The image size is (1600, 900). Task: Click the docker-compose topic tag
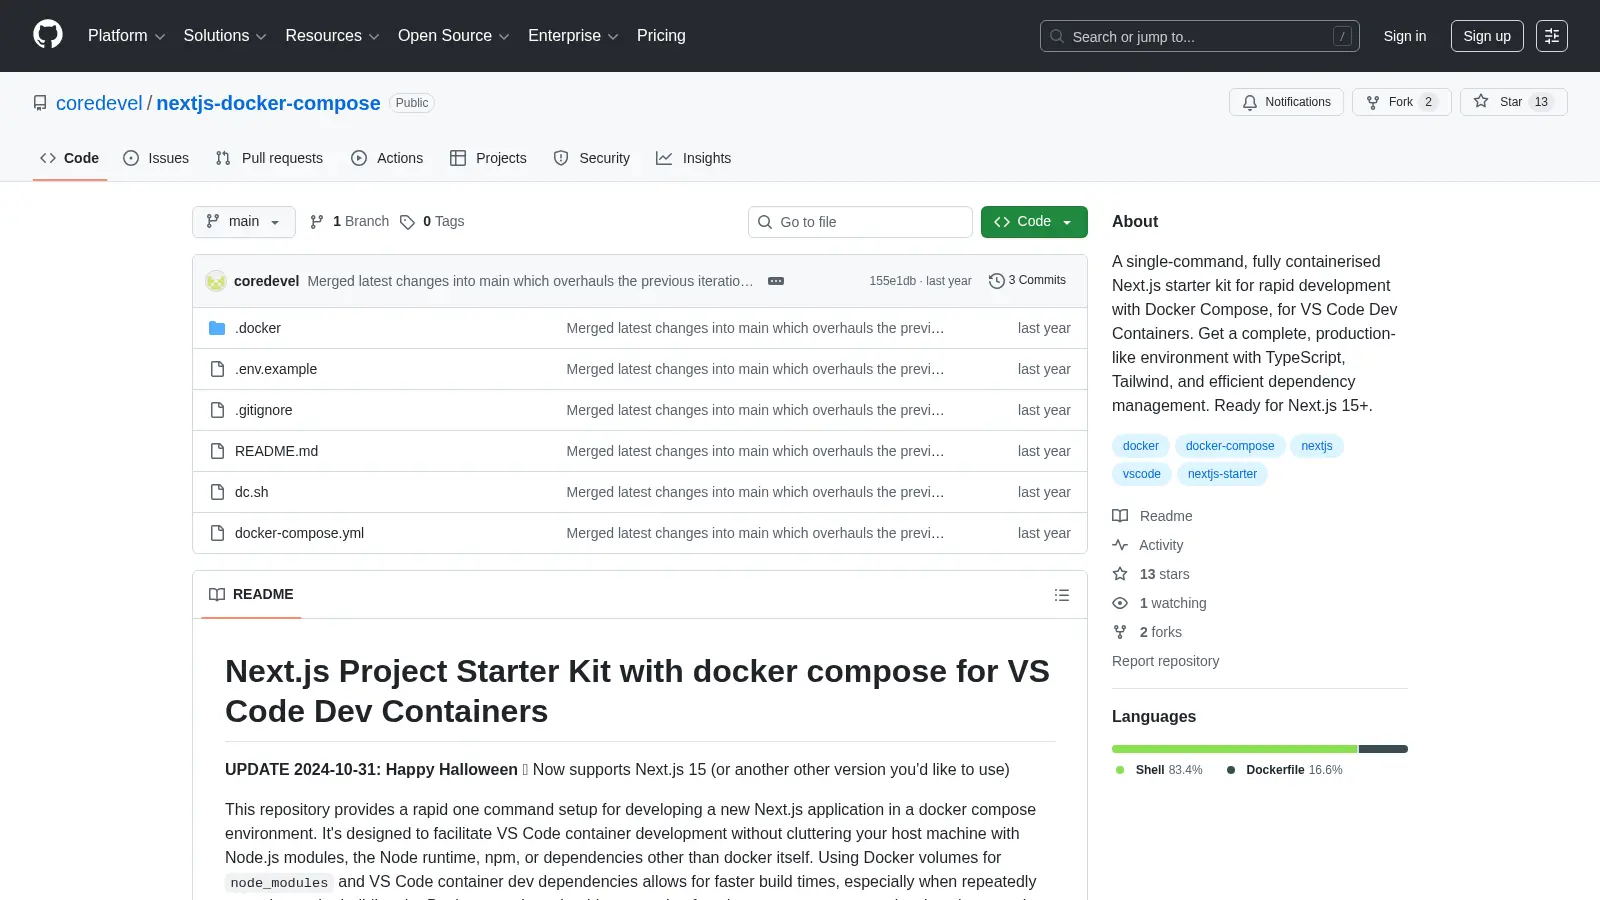pyautogui.click(x=1230, y=446)
